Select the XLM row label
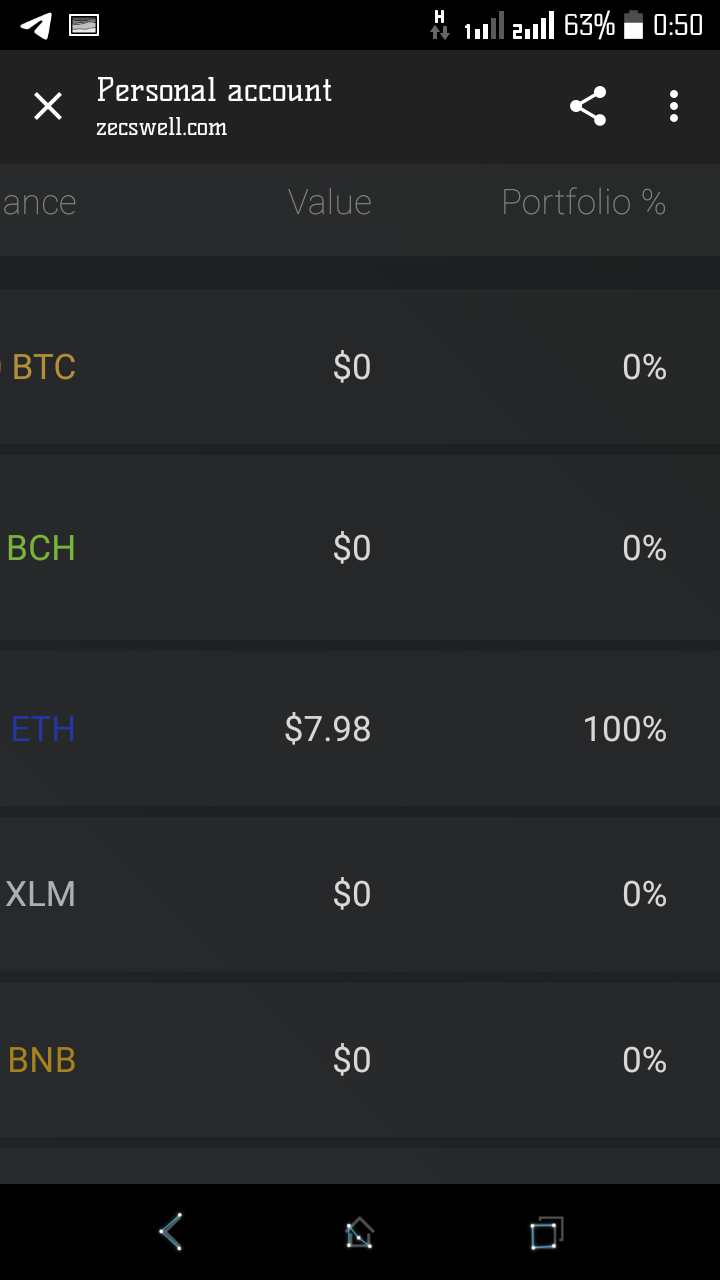 41,894
